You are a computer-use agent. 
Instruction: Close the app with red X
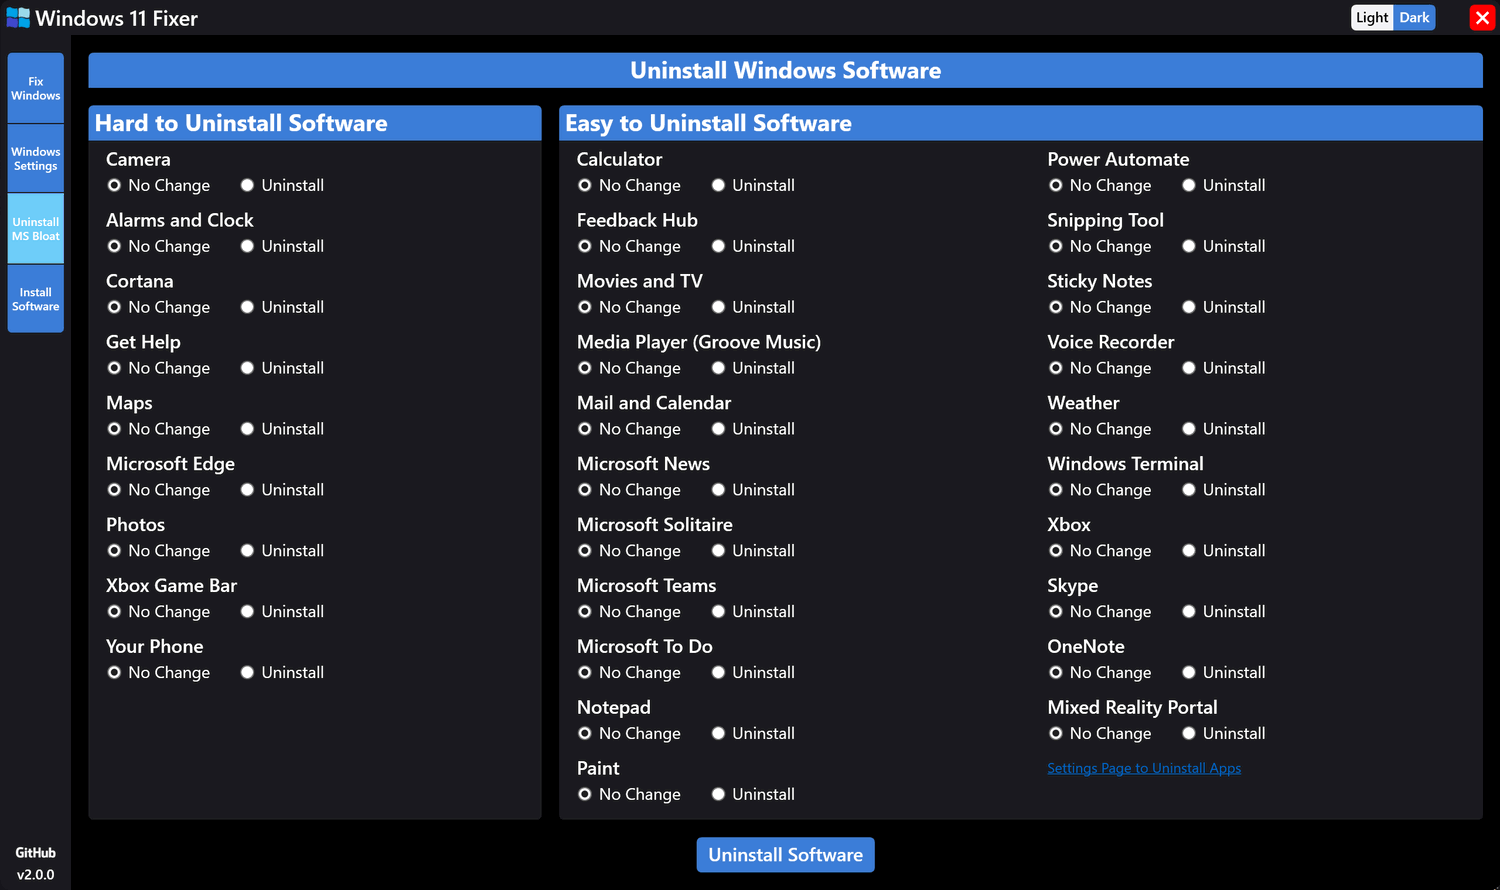(x=1482, y=18)
